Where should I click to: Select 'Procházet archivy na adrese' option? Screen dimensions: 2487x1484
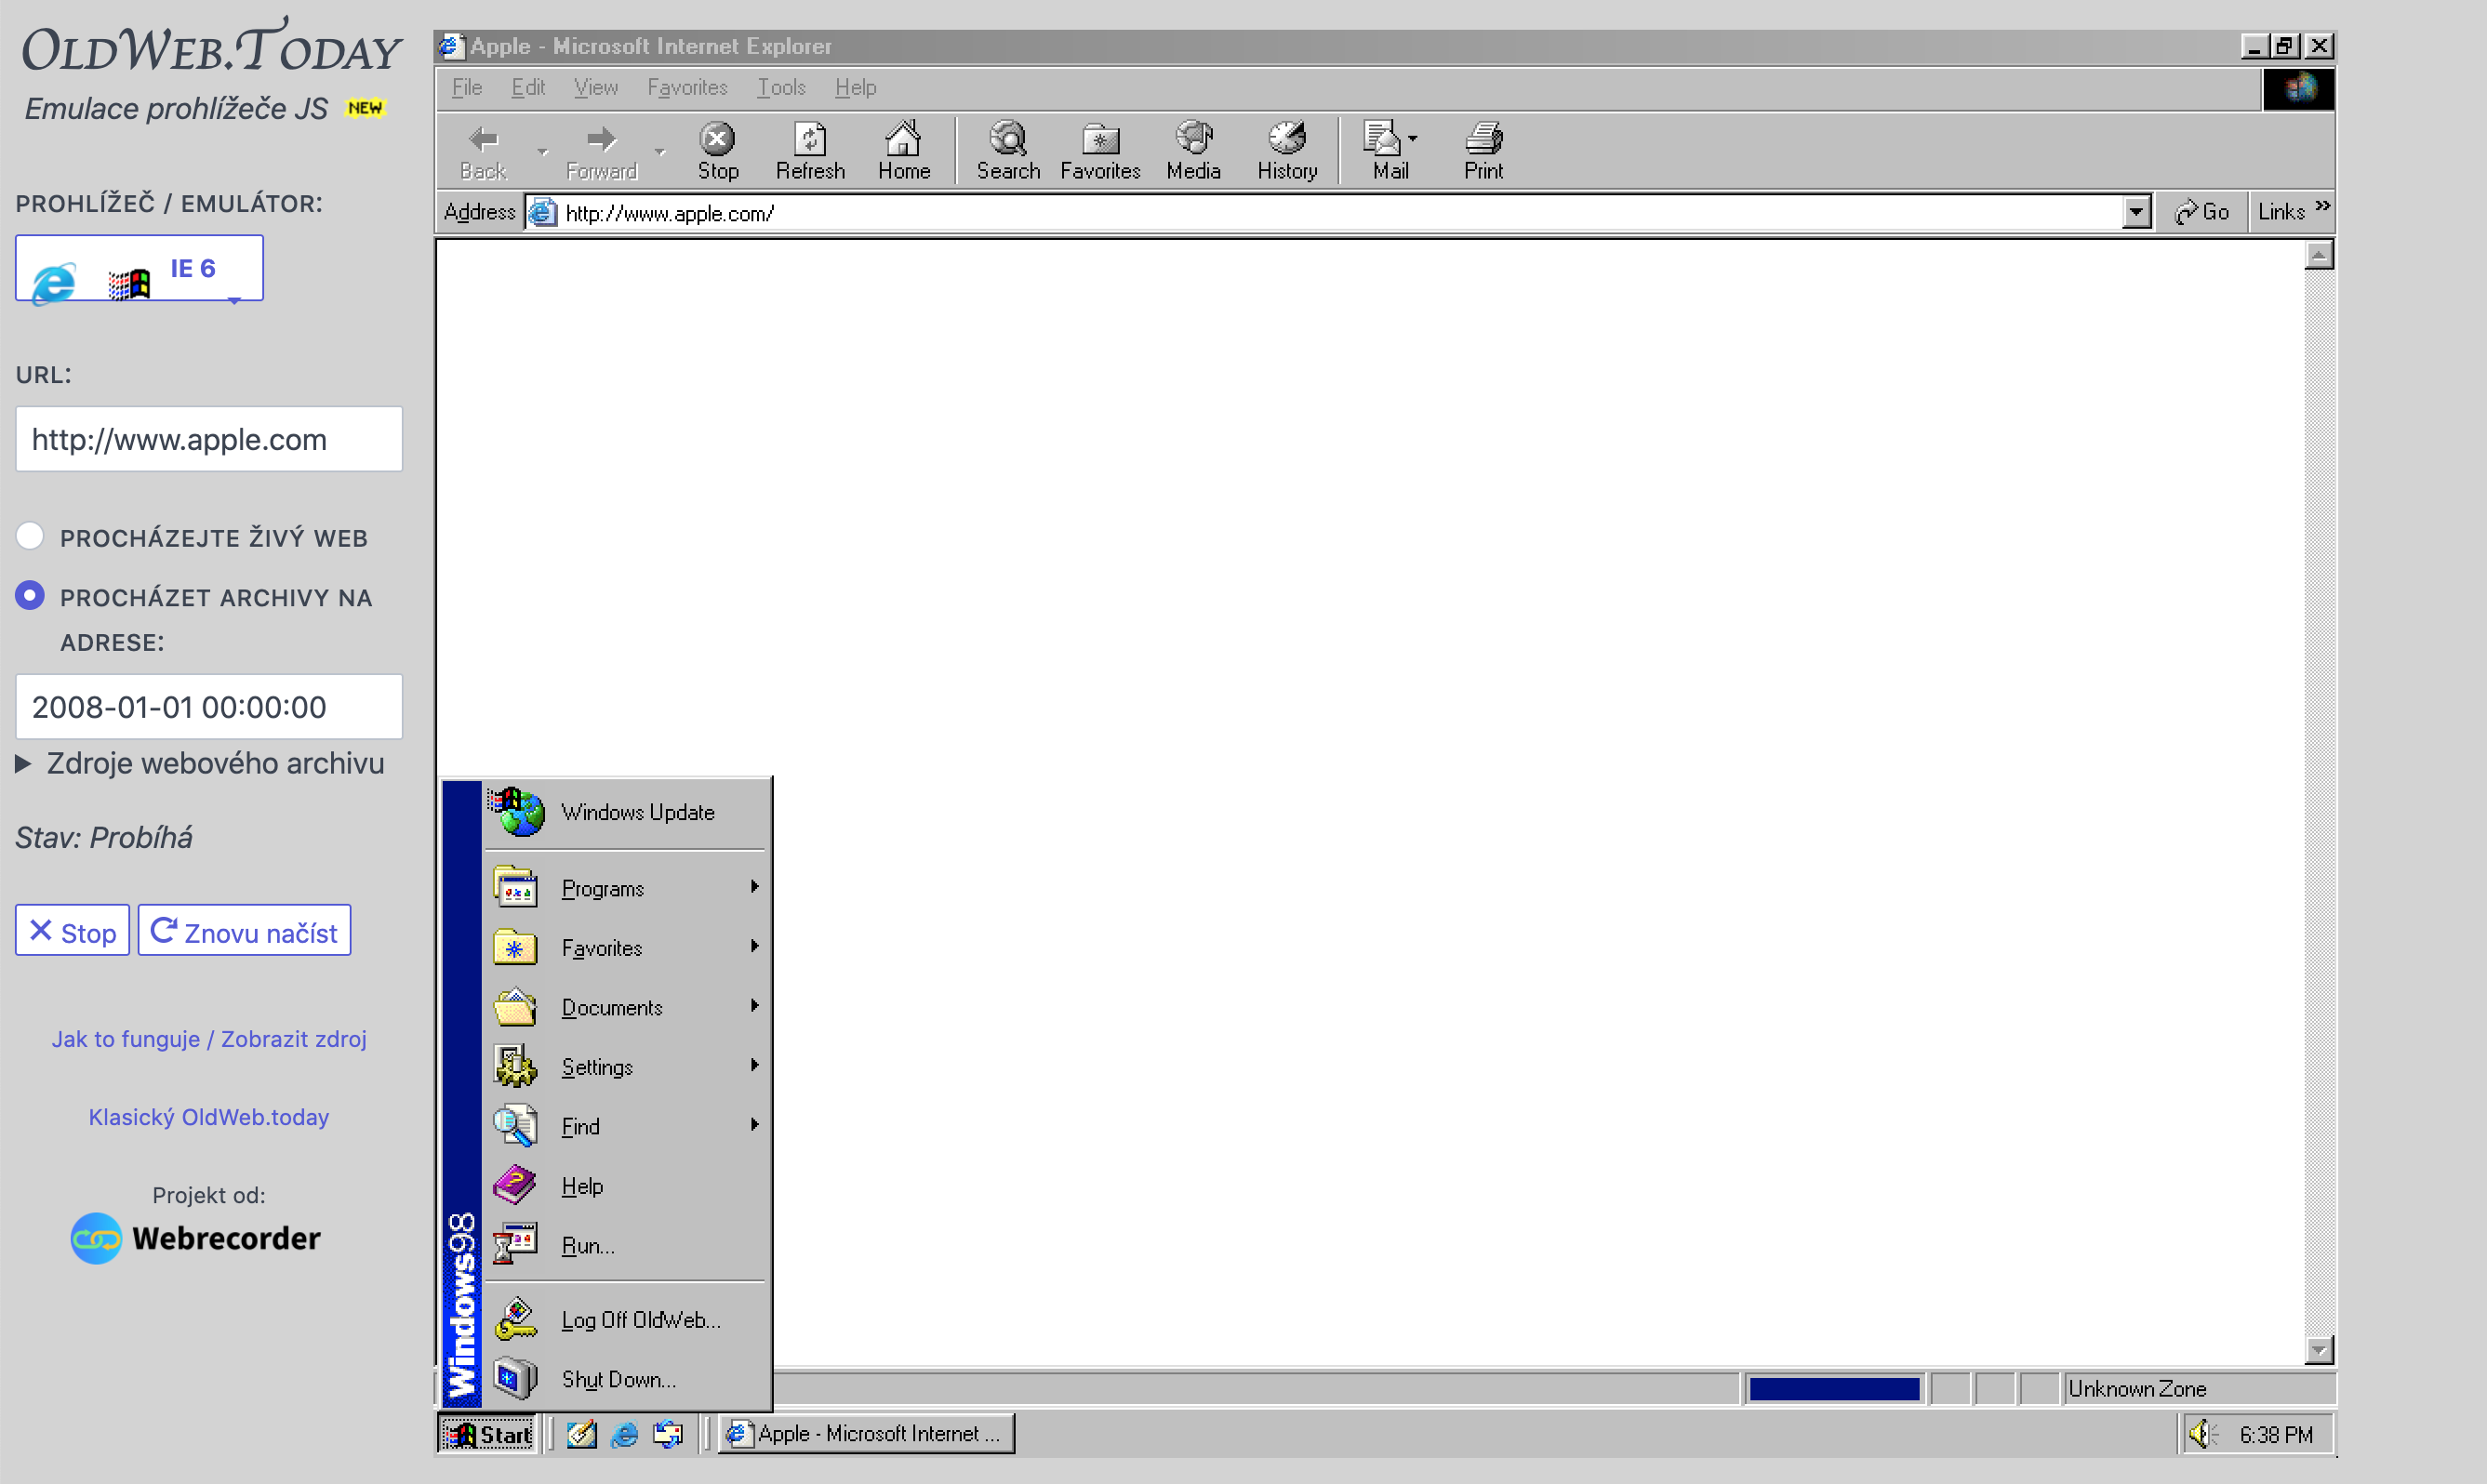pyautogui.click(x=31, y=595)
